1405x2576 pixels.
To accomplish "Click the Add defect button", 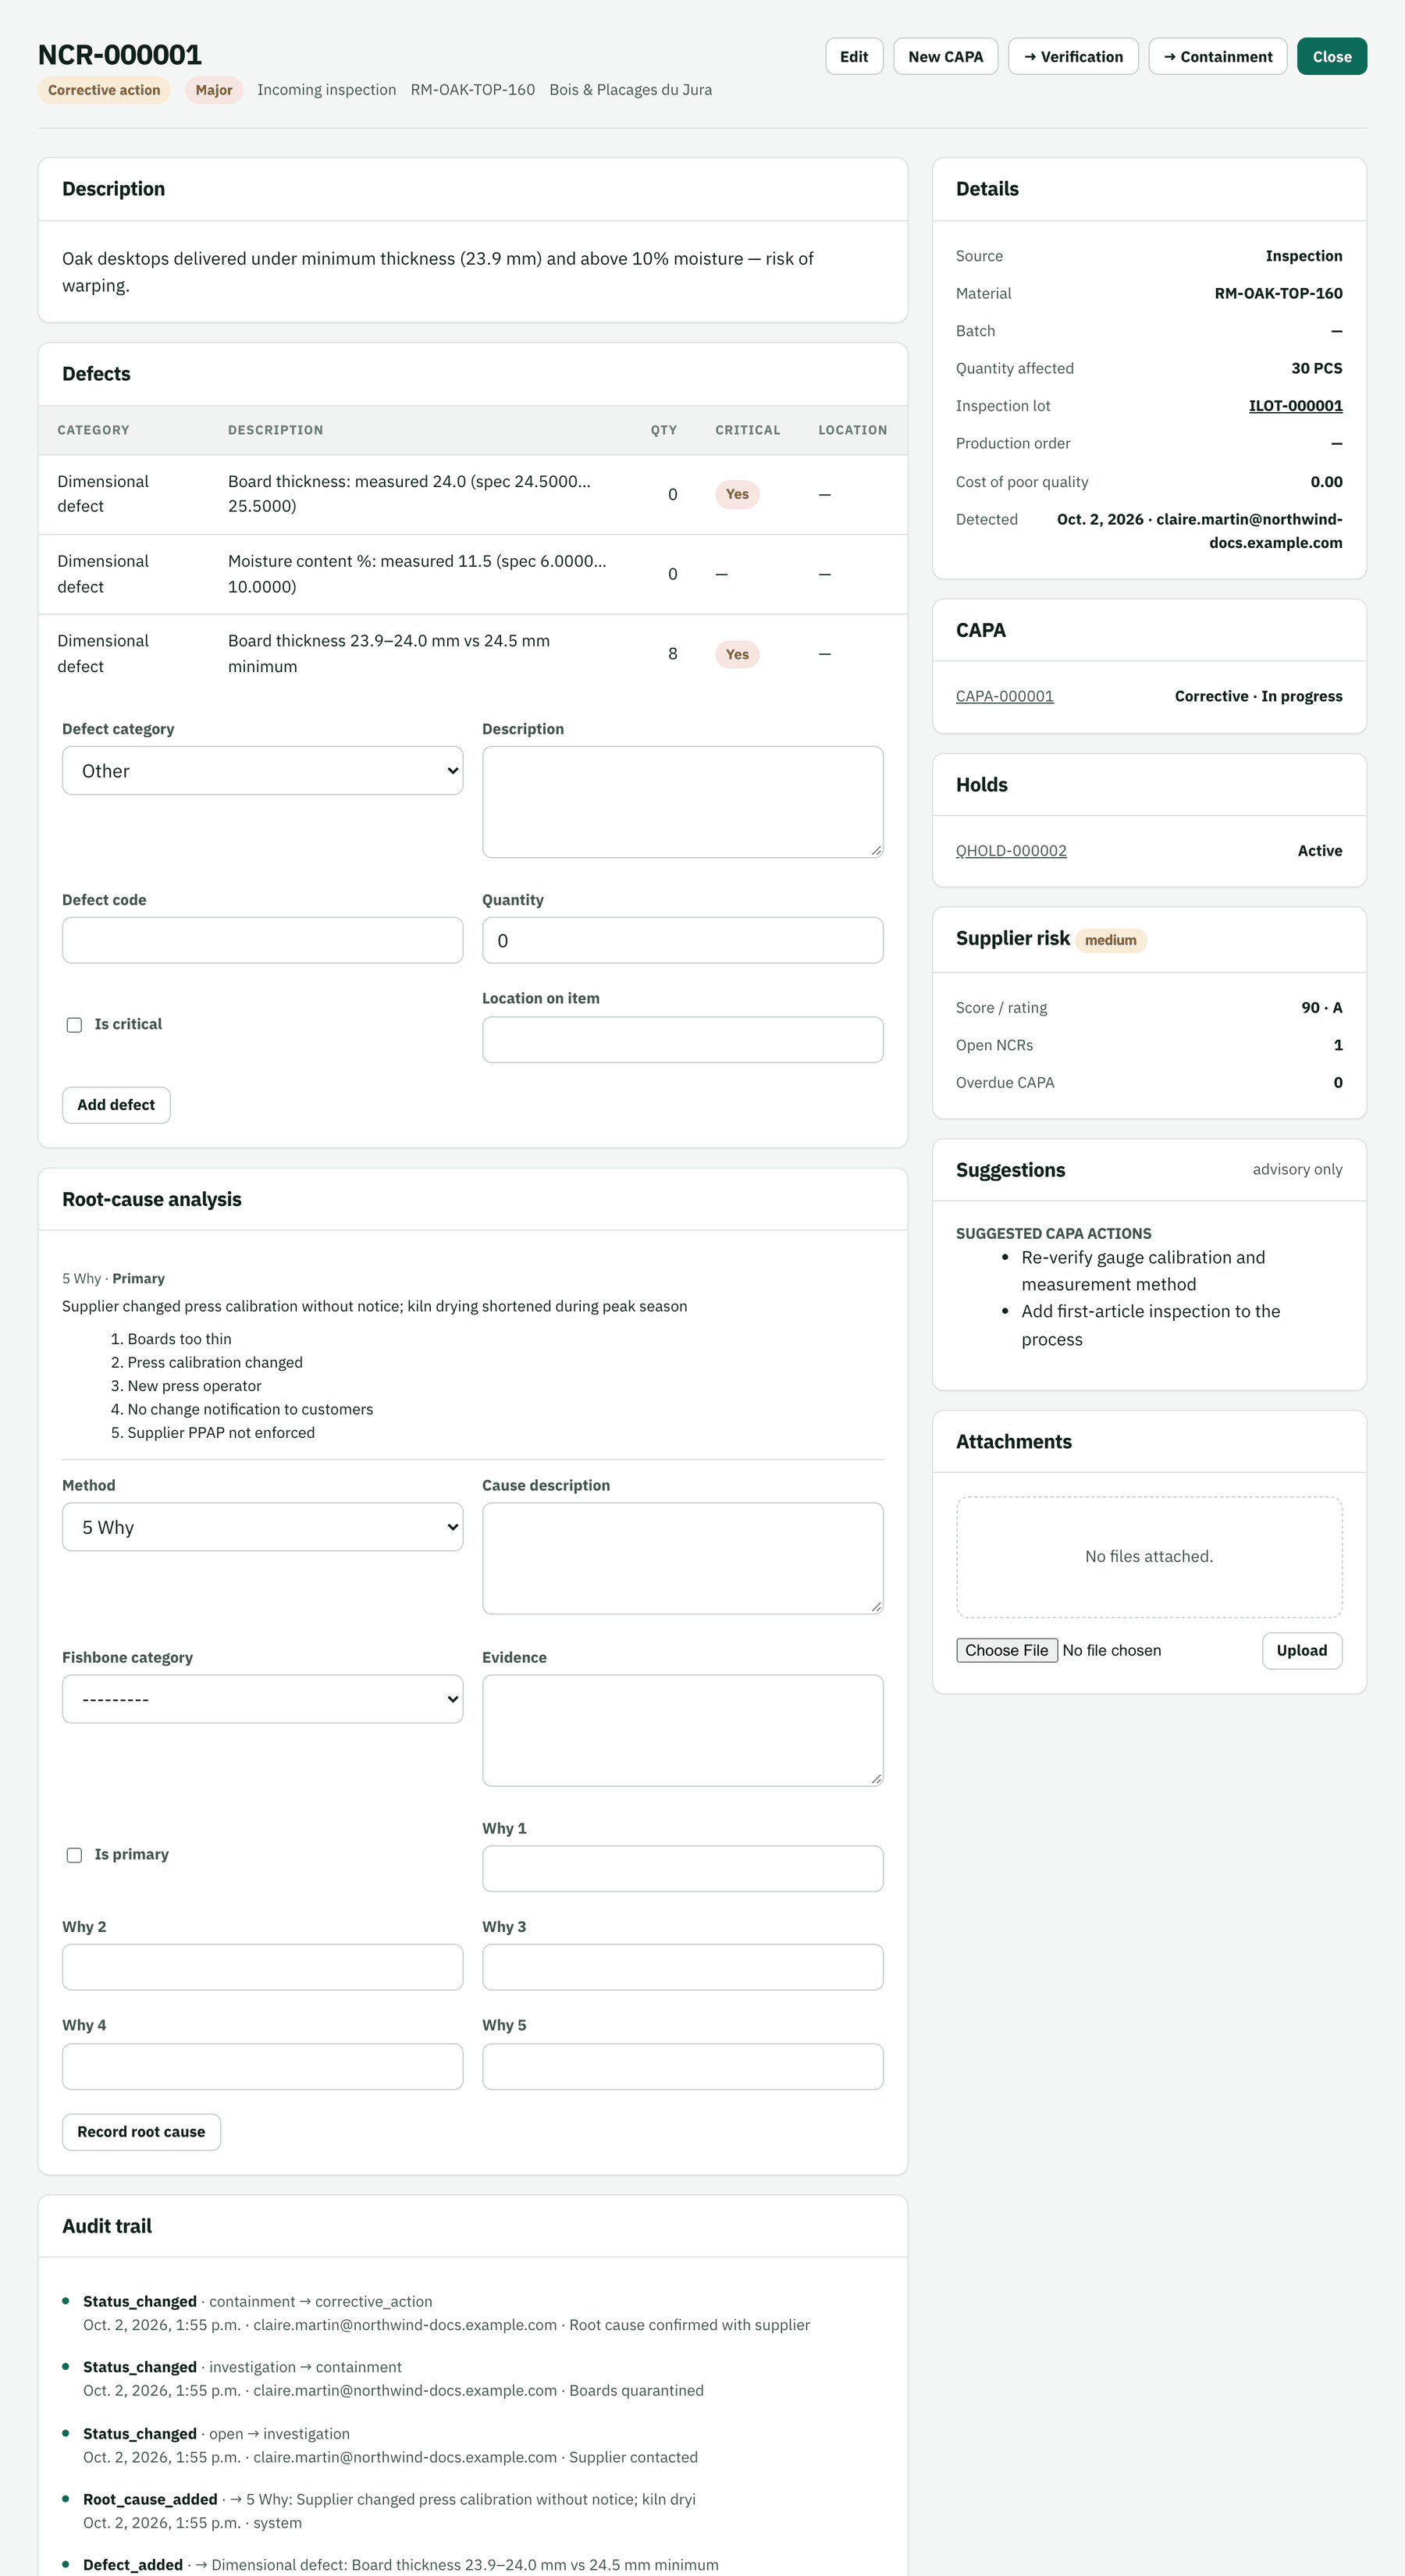I will click(x=116, y=1105).
